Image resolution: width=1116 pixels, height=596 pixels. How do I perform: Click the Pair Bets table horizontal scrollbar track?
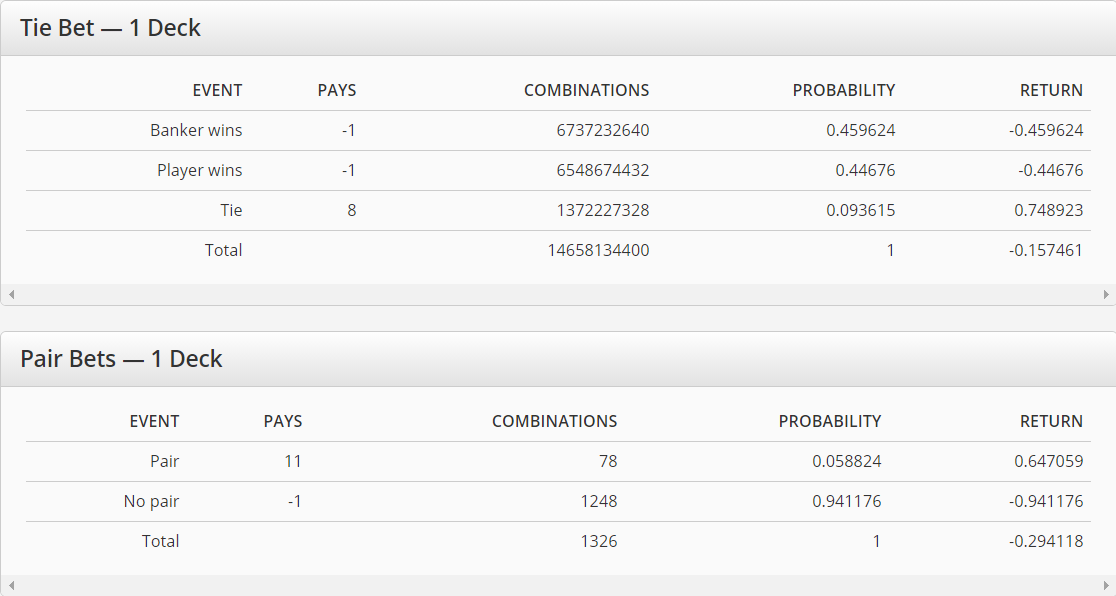[558, 585]
